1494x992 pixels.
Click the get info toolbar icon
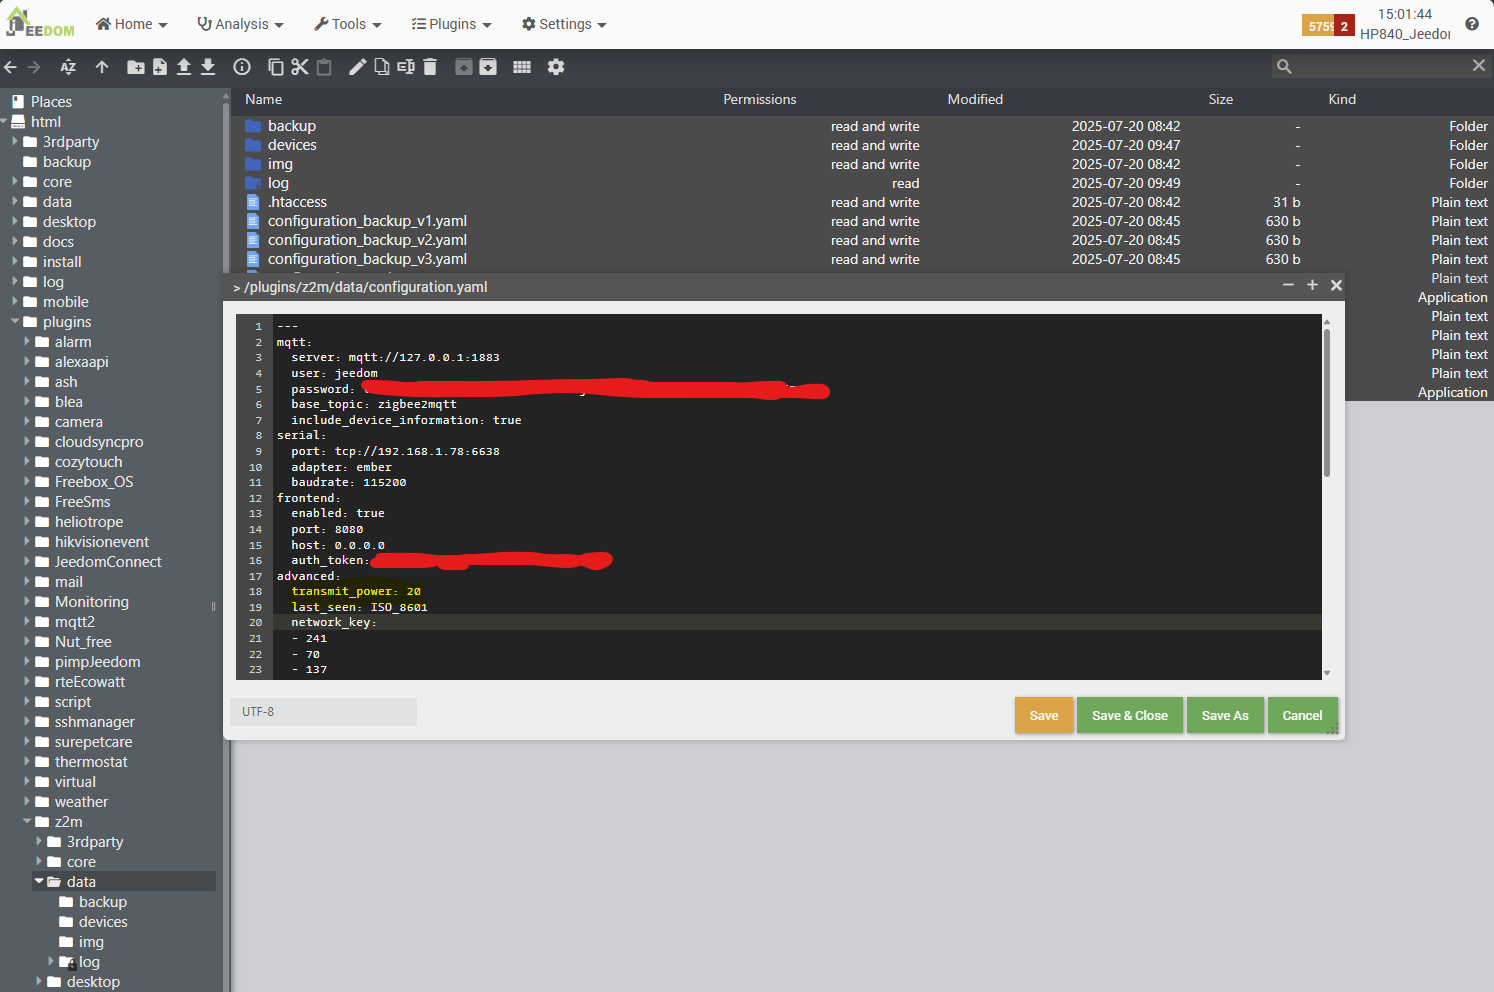point(242,67)
